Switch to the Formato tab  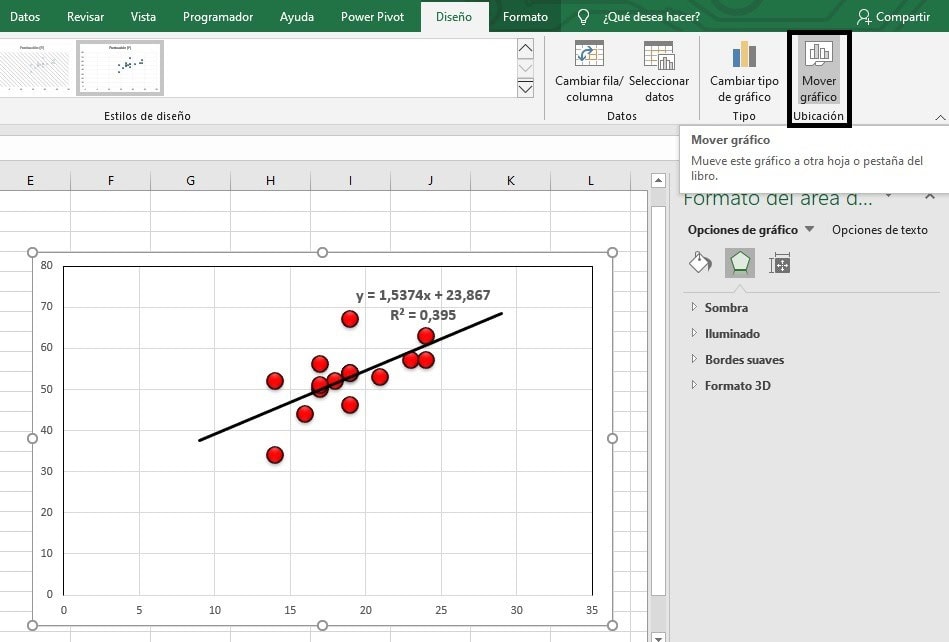pyautogui.click(x=525, y=16)
